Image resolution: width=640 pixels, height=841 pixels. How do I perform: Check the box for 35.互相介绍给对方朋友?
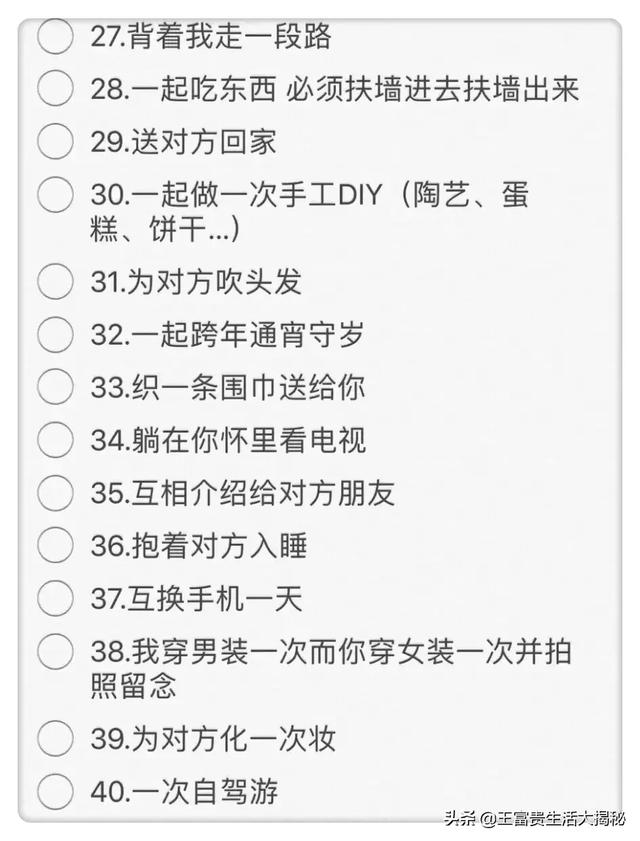tap(55, 492)
